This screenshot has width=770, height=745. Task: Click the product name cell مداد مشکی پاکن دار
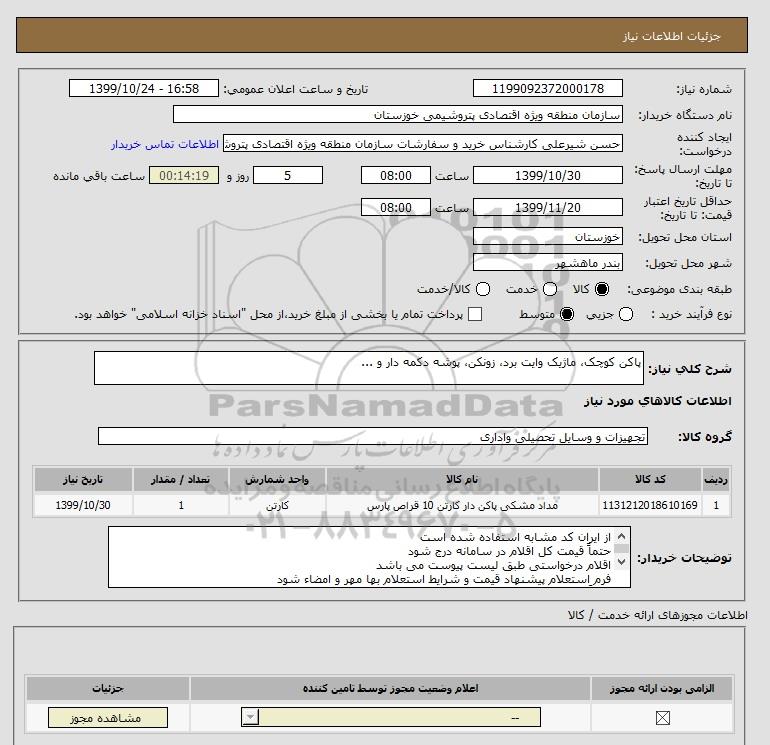pos(462,505)
